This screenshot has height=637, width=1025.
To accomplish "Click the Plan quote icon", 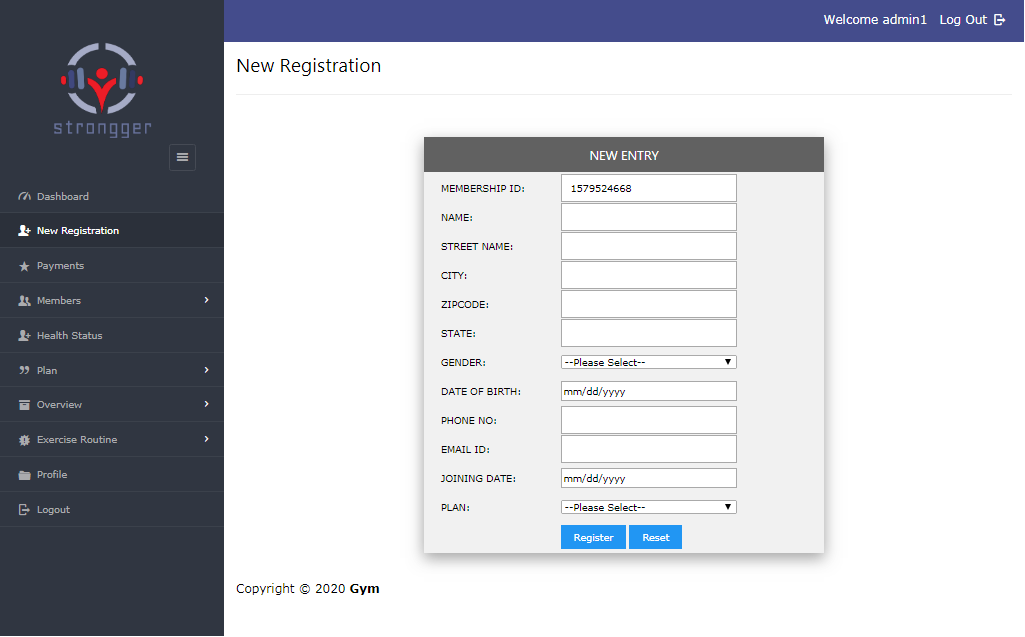I will (x=24, y=370).
